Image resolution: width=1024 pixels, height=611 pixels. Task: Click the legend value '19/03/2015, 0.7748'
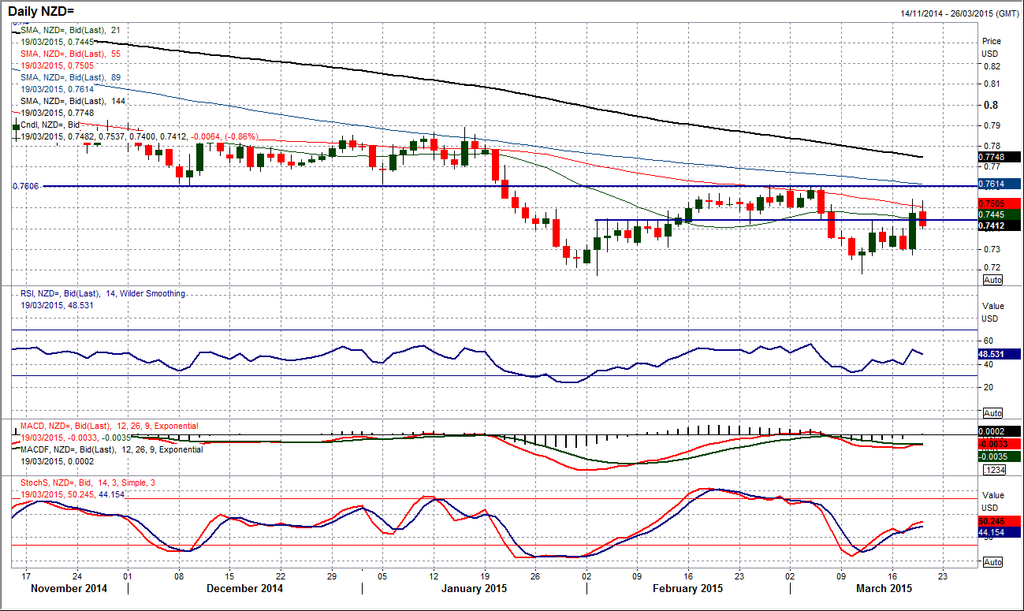pyautogui.click(x=57, y=112)
